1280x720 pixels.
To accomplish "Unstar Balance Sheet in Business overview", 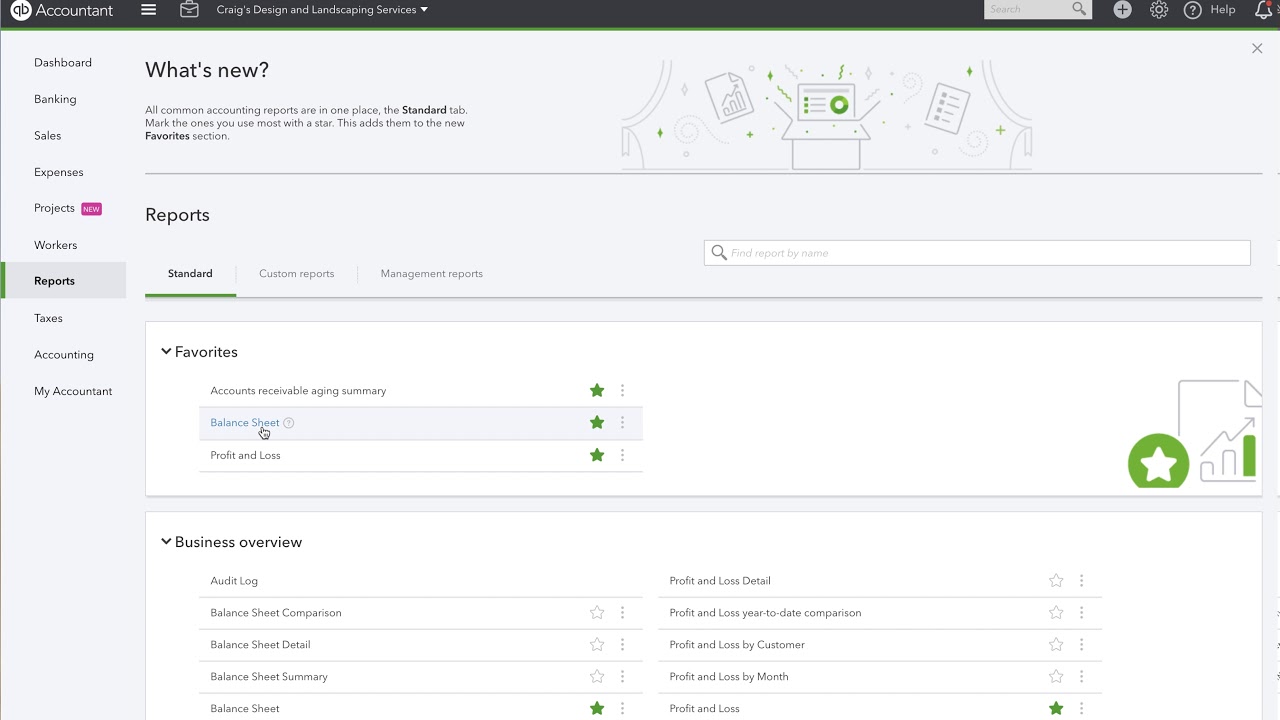I will [597, 709].
